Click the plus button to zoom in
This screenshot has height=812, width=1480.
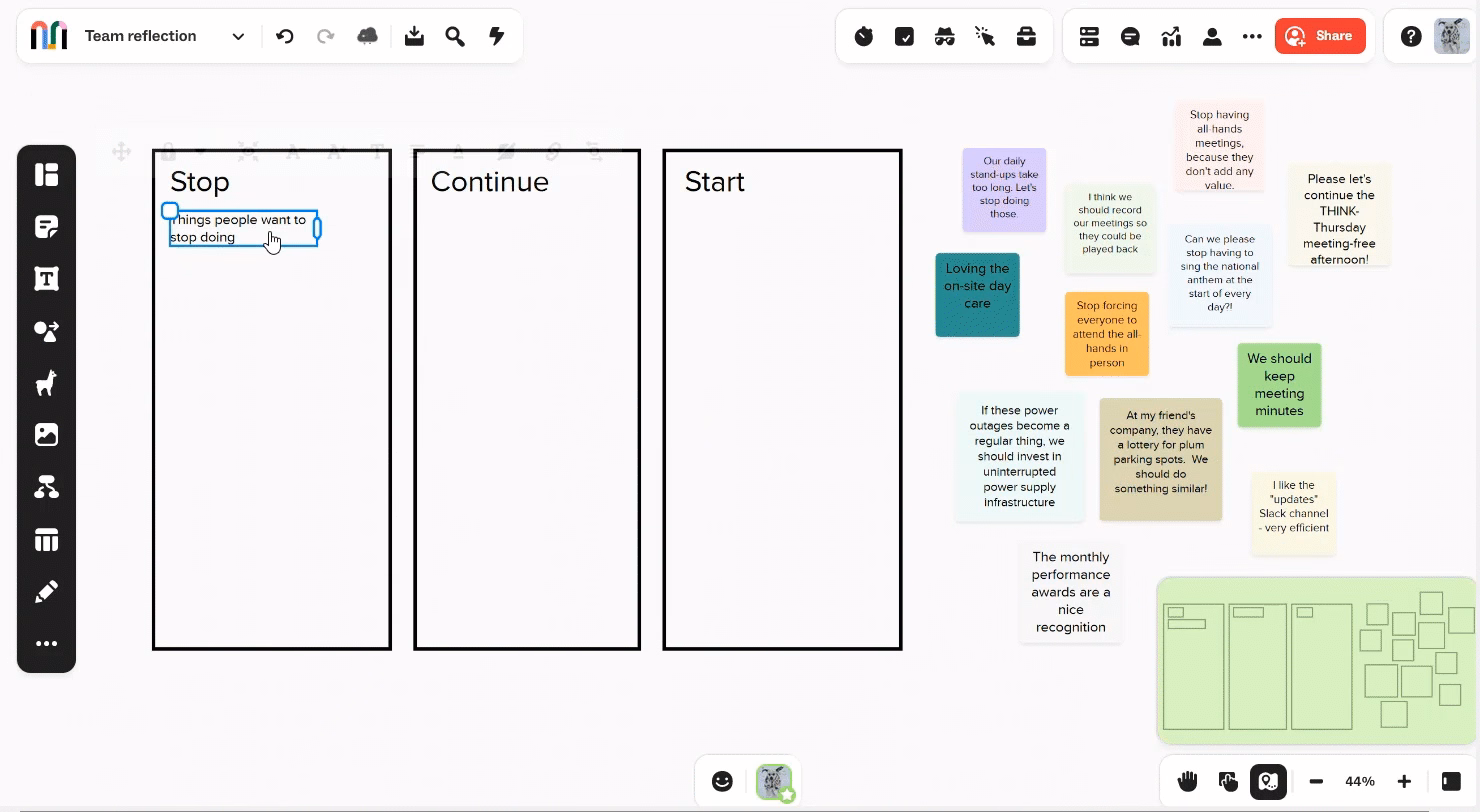(1404, 781)
